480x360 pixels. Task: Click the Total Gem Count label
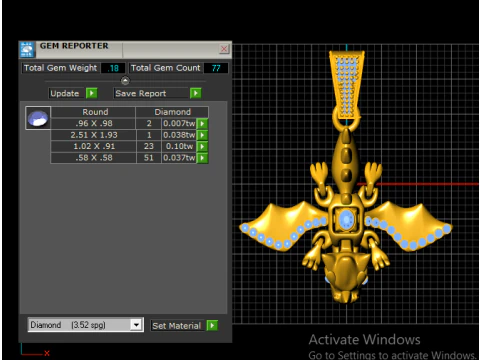pos(166,68)
